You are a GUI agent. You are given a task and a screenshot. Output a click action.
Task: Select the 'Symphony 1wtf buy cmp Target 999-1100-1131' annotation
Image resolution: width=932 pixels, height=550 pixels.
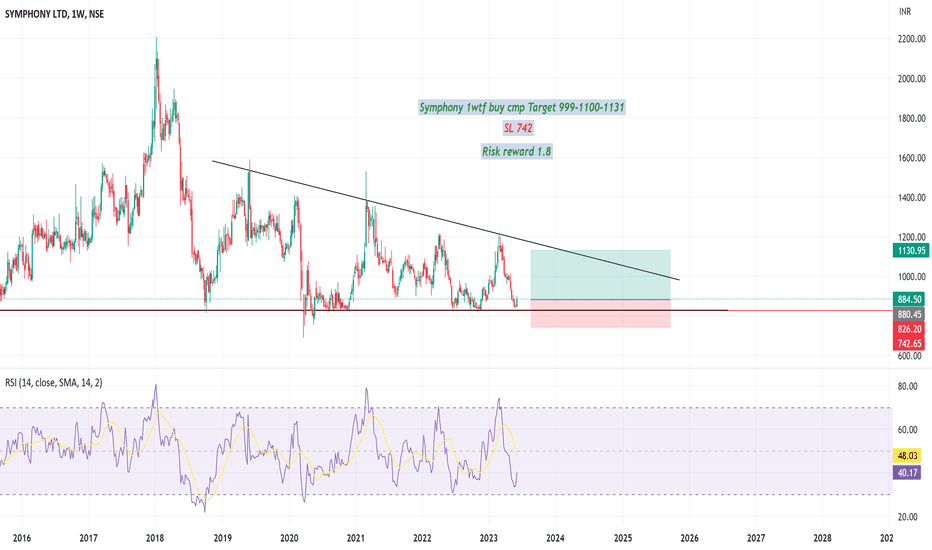click(x=522, y=108)
